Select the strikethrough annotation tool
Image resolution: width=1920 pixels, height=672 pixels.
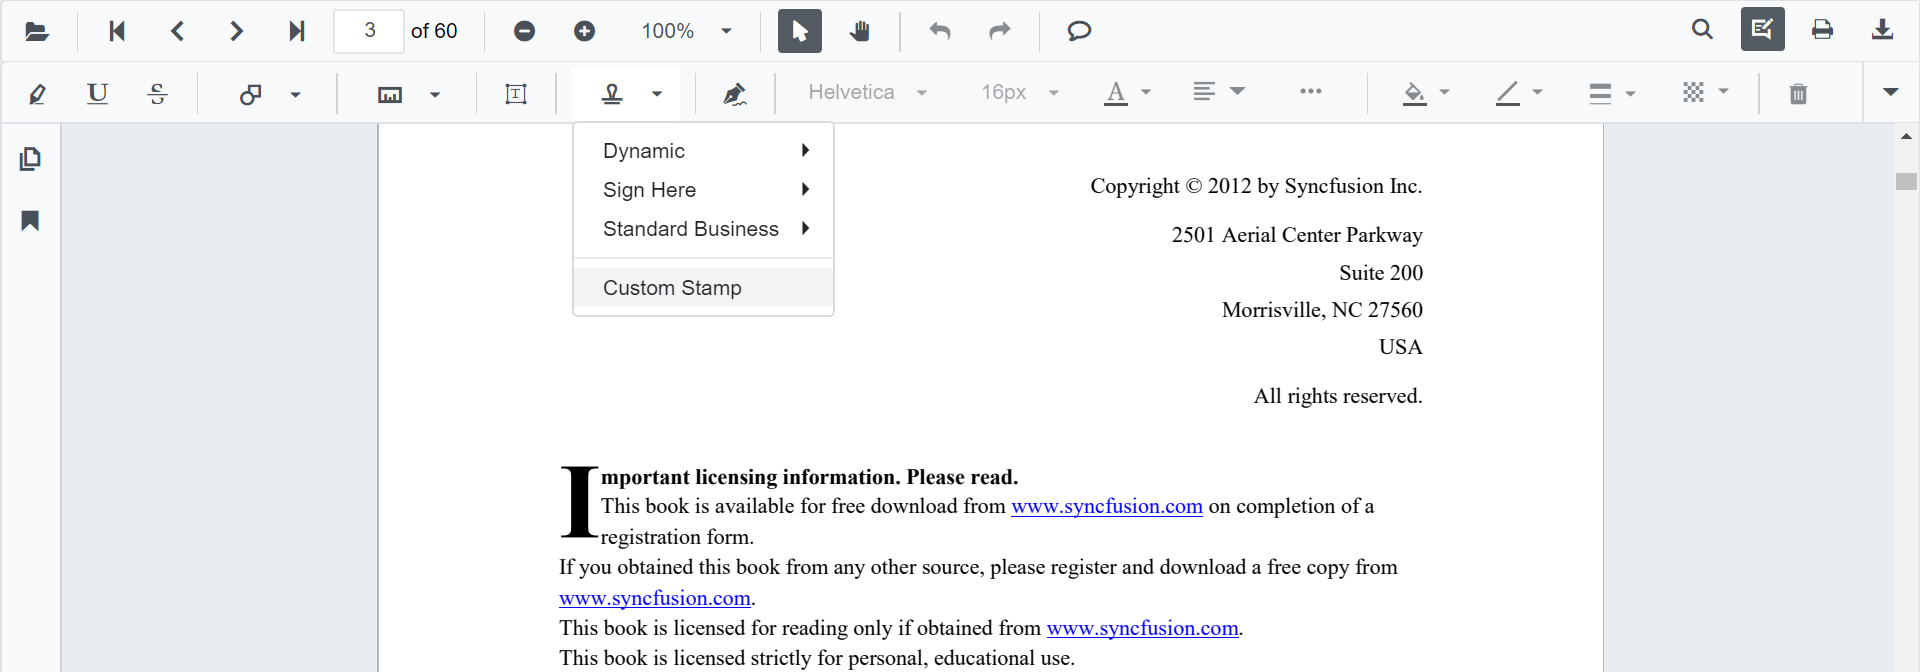[x=157, y=94]
